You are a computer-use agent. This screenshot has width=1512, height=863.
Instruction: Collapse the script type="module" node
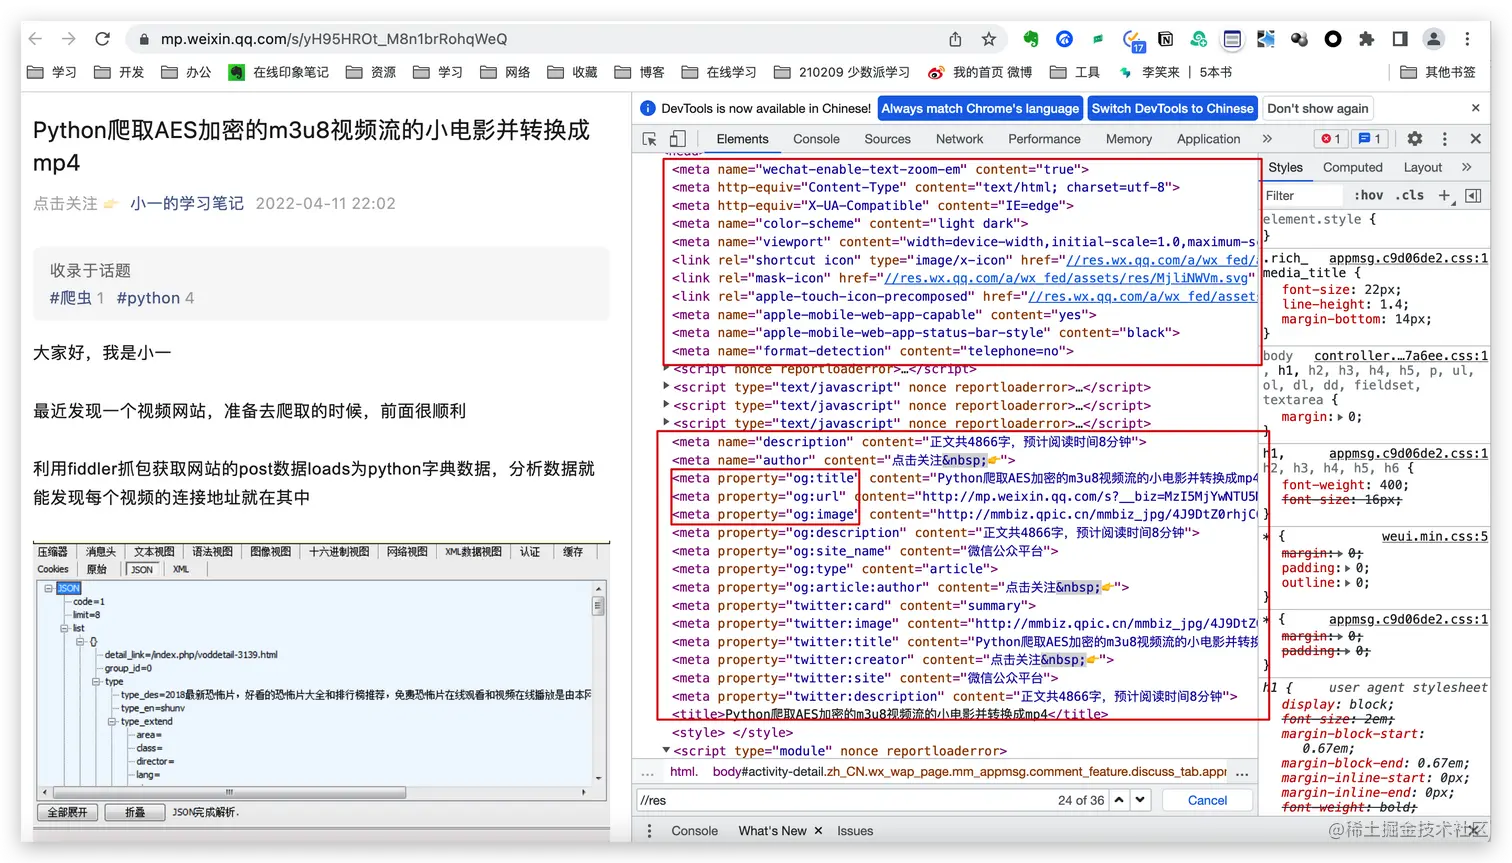667,750
